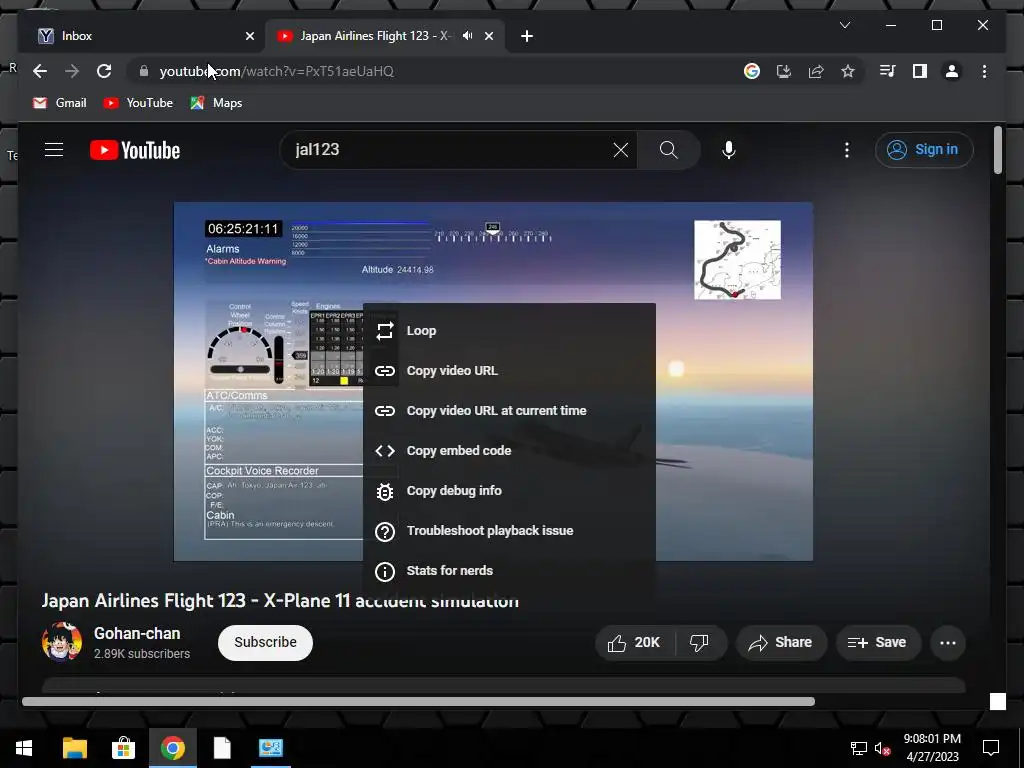Open the muted volume tray icon

click(882, 748)
